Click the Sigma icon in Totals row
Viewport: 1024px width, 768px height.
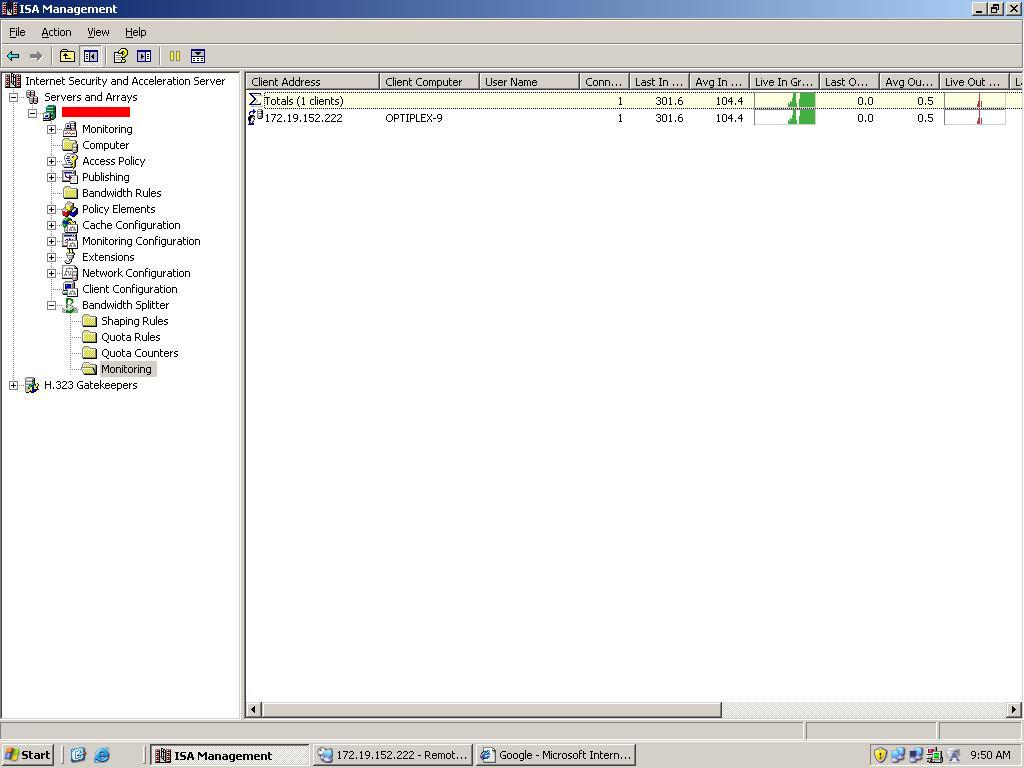click(x=255, y=101)
